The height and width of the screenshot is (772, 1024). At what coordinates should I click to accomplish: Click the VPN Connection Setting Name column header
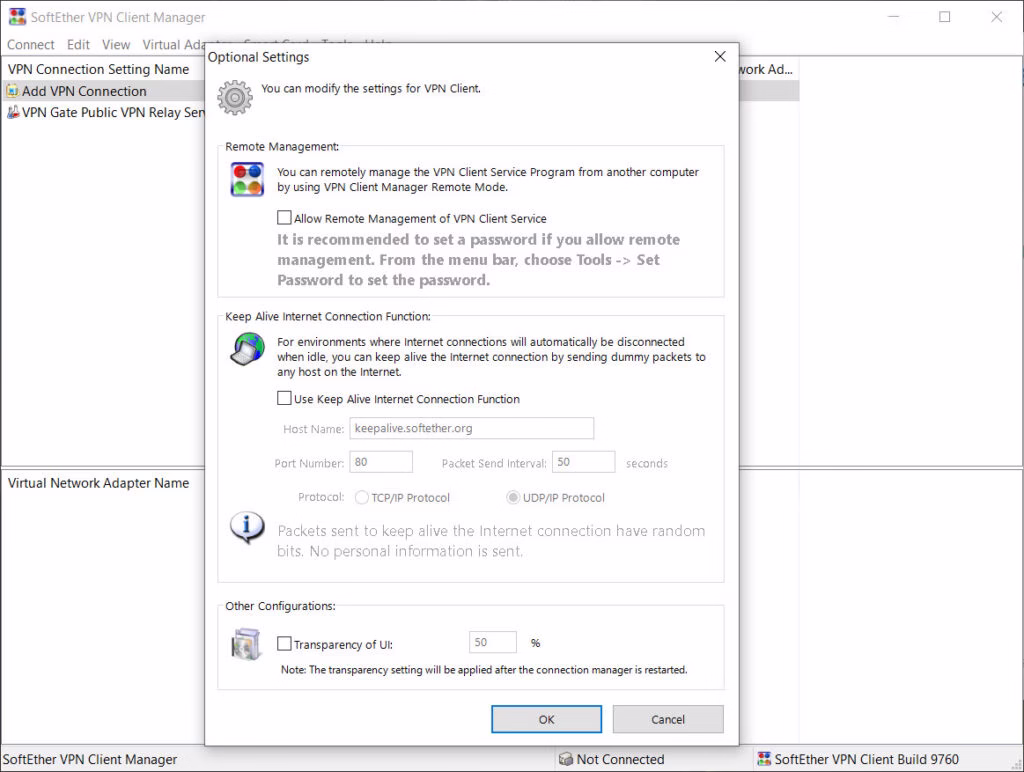(99, 69)
